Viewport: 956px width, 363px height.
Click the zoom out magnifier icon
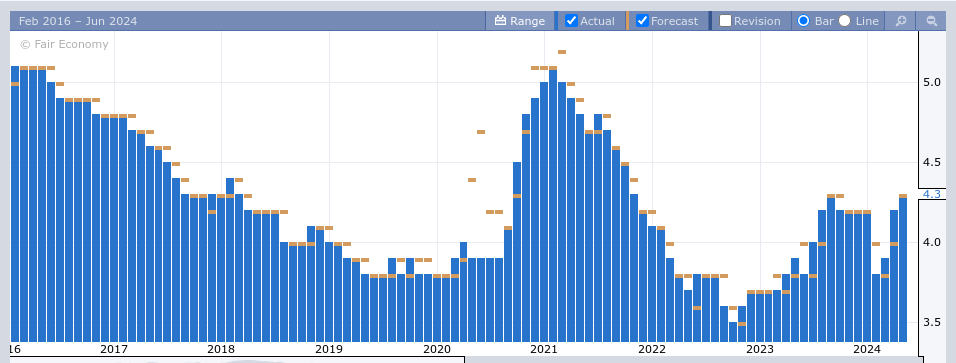pyautogui.click(x=932, y=21)
